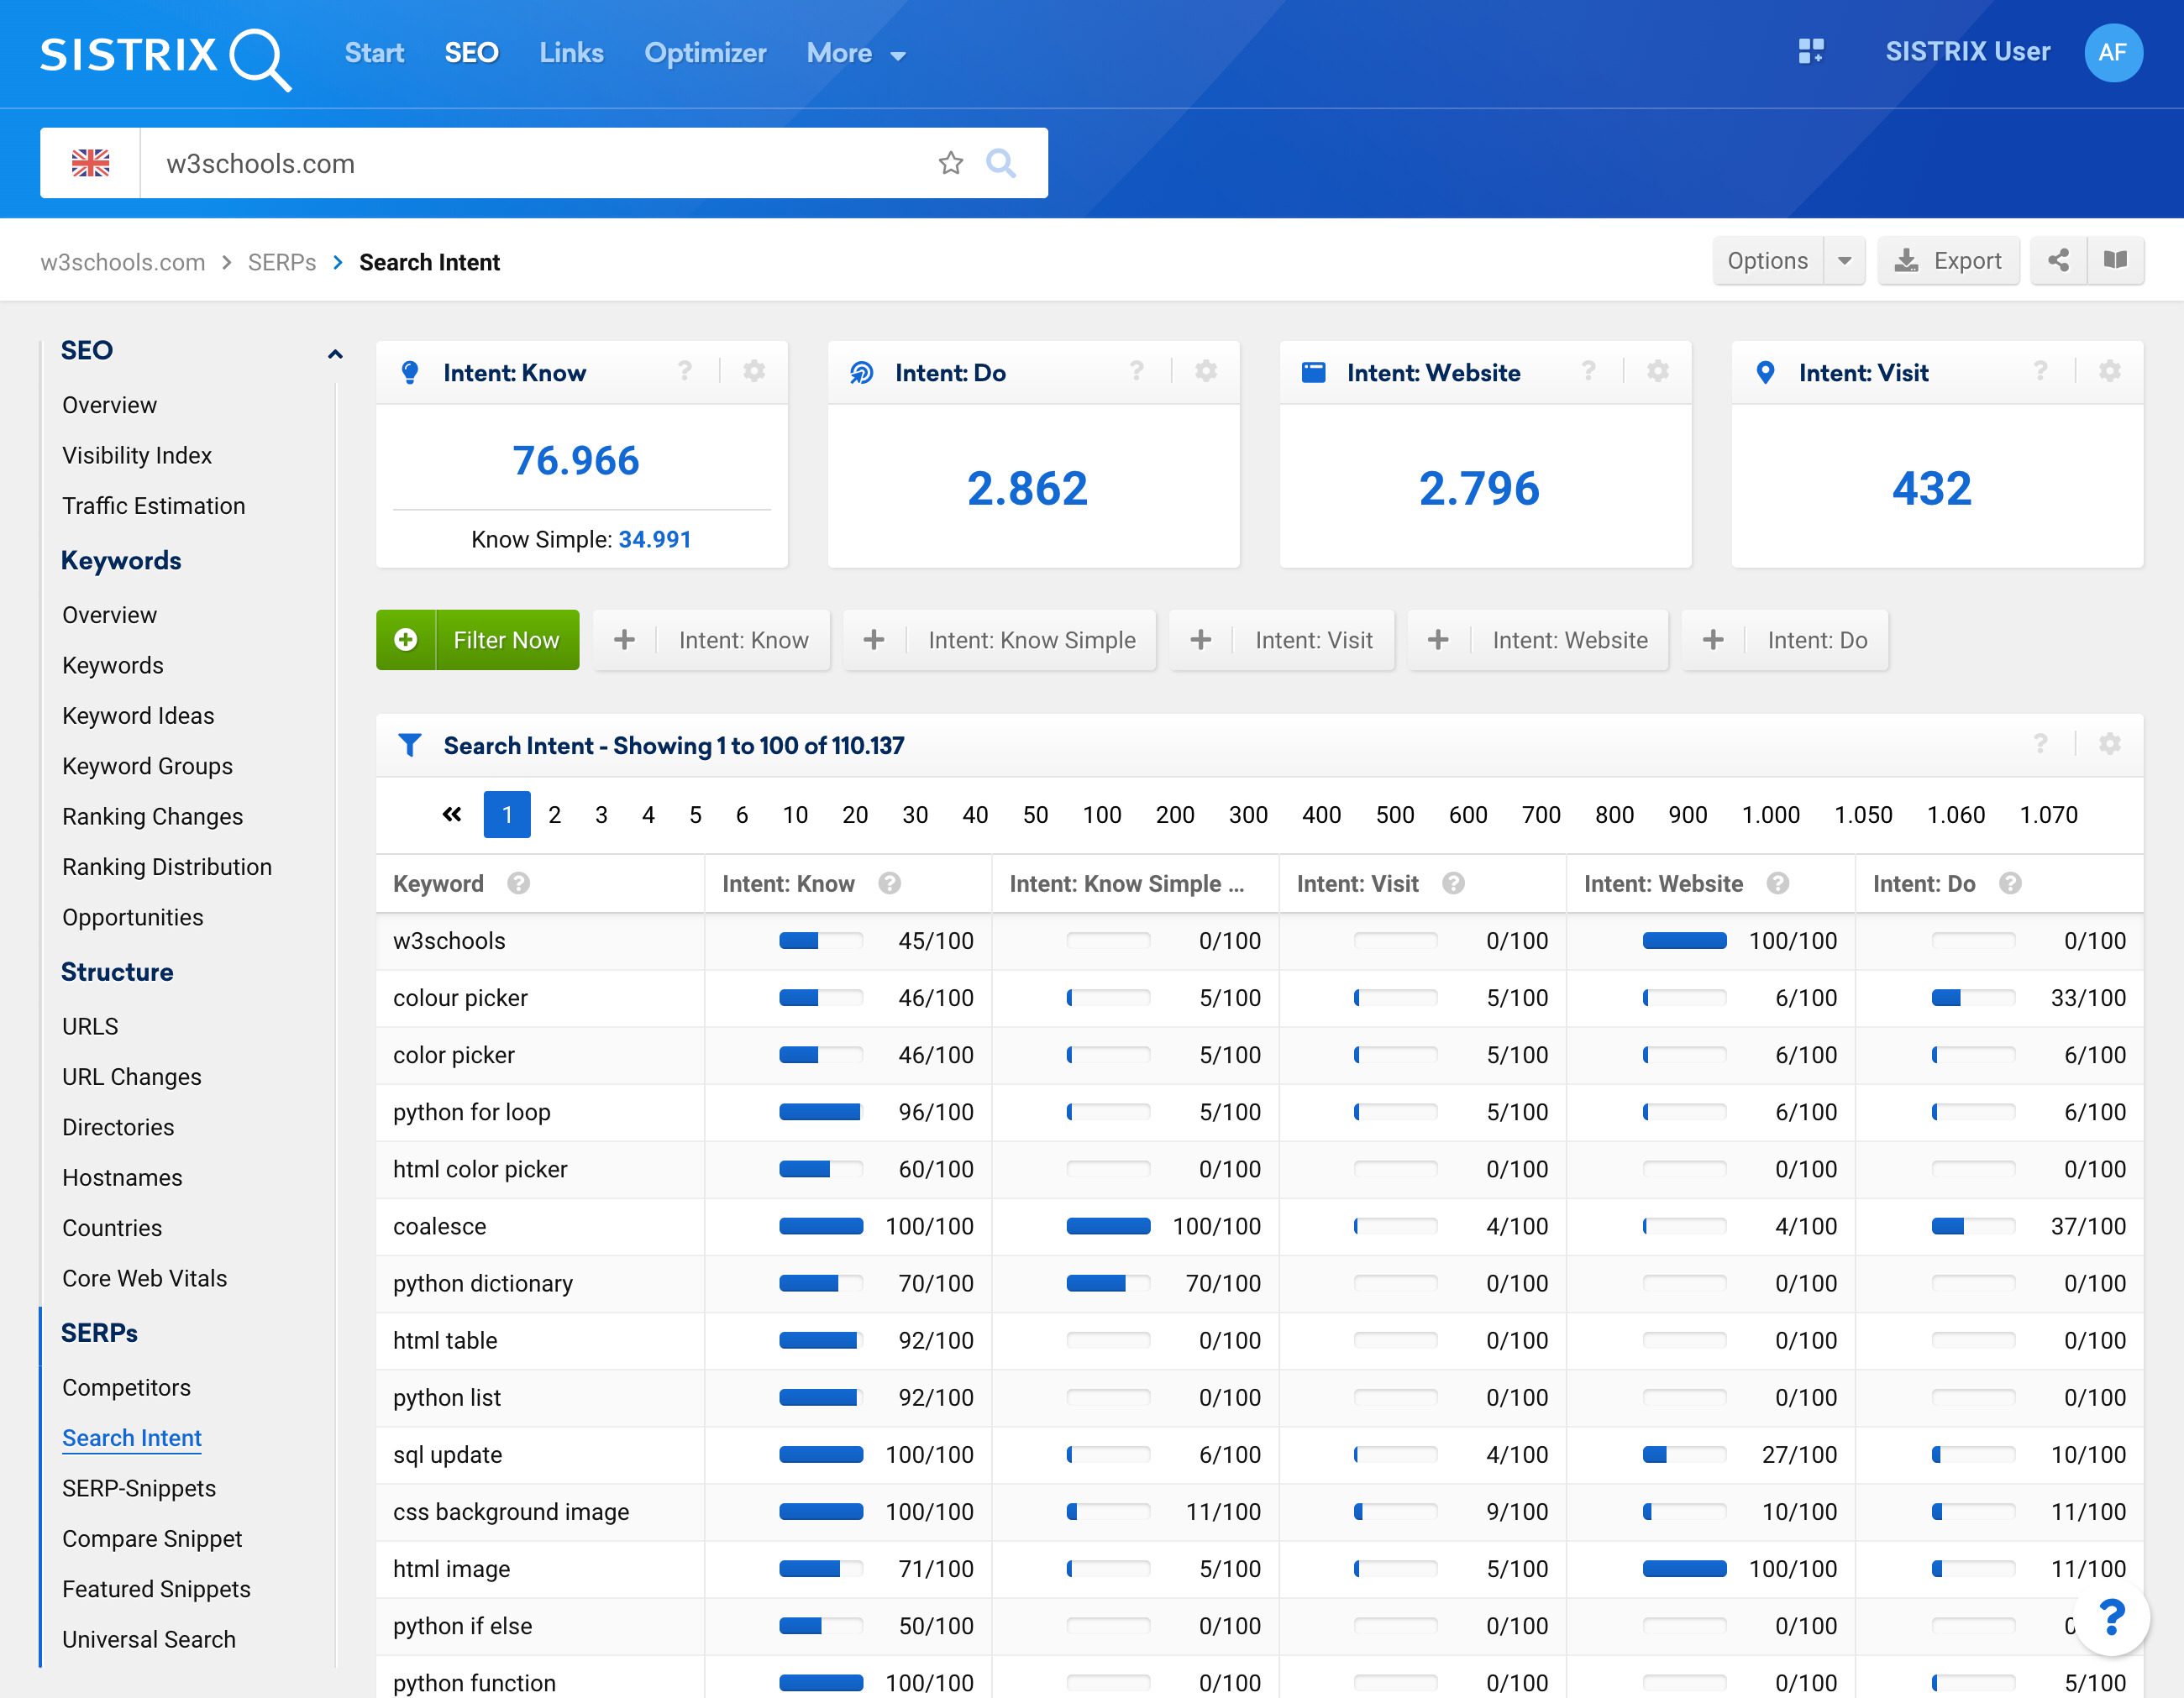Click the Filter Now button

(478, 640)
